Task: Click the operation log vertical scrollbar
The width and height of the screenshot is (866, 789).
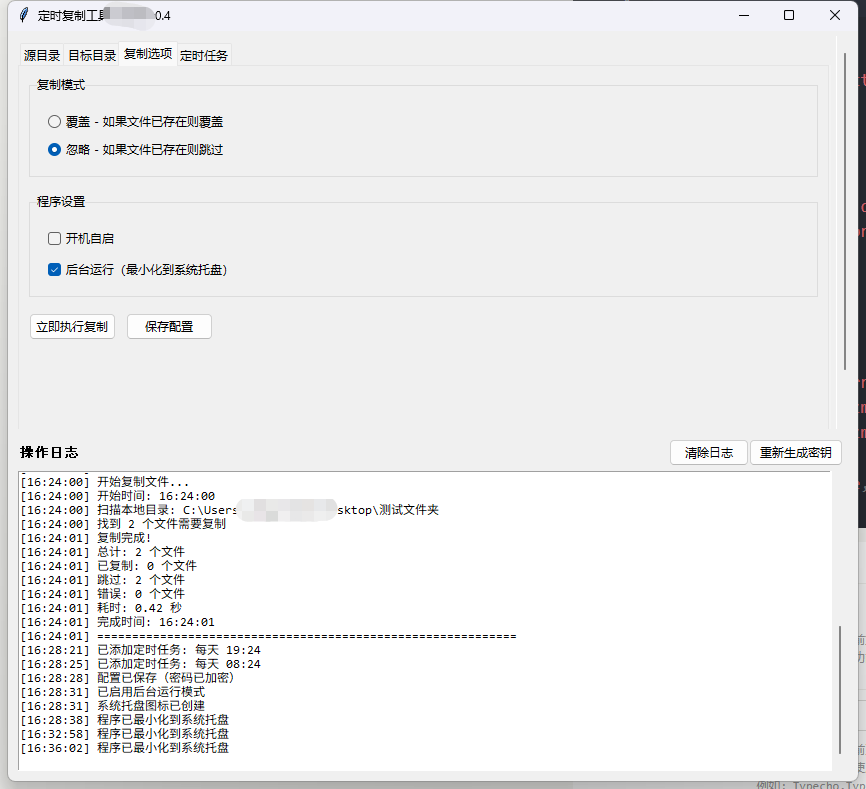Action: 839,690
